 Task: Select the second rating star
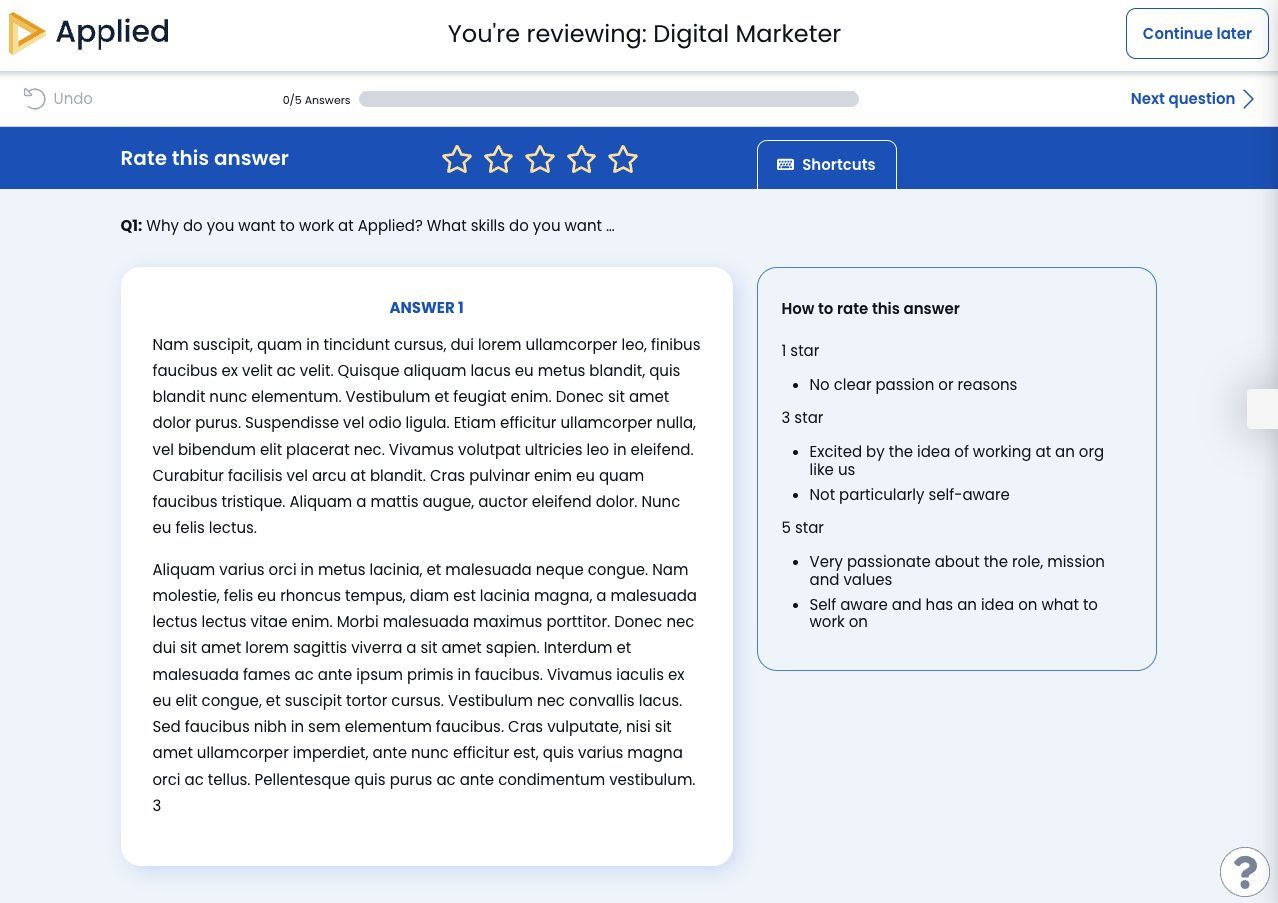pyautogui.click(x=498, y=159)
